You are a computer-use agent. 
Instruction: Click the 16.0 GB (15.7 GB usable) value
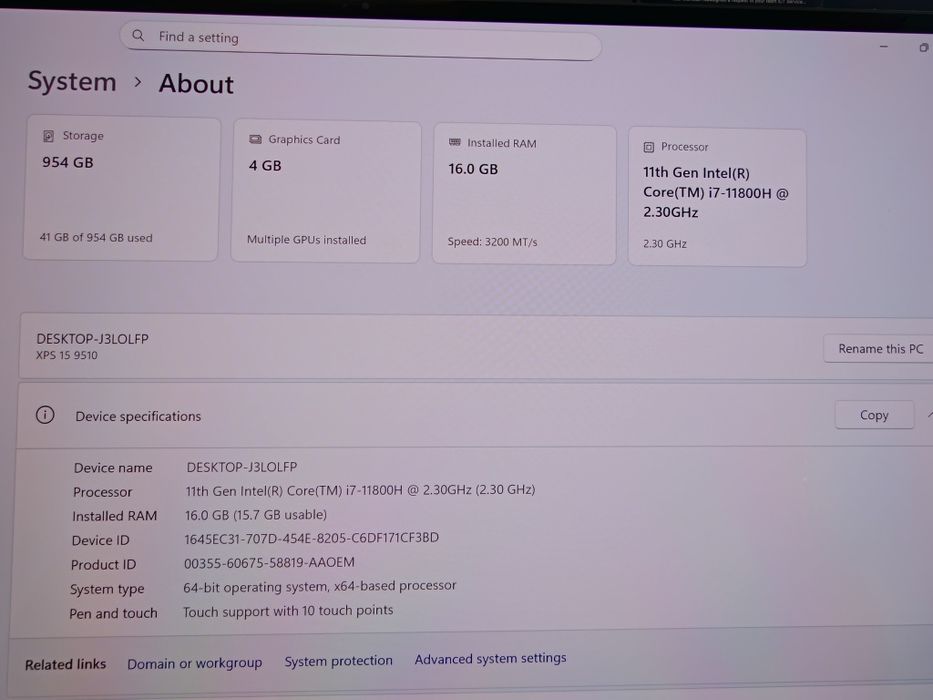[x=256, y=514]
